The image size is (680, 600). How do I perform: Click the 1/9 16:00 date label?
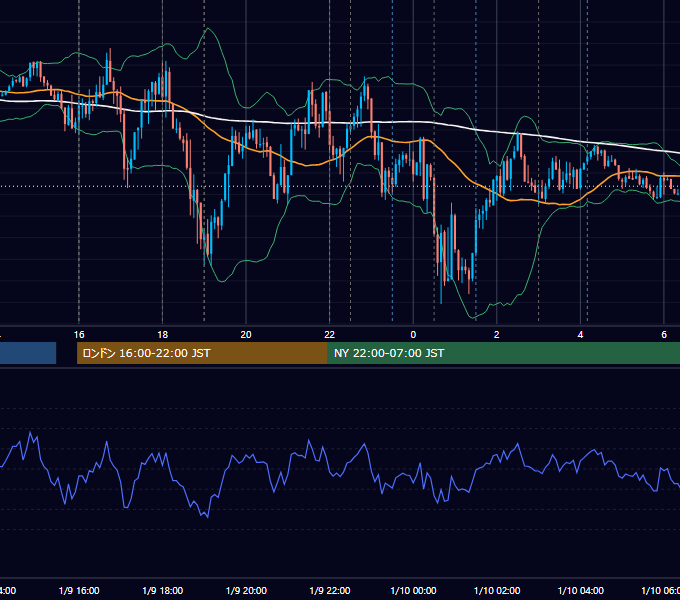point(79,591)
